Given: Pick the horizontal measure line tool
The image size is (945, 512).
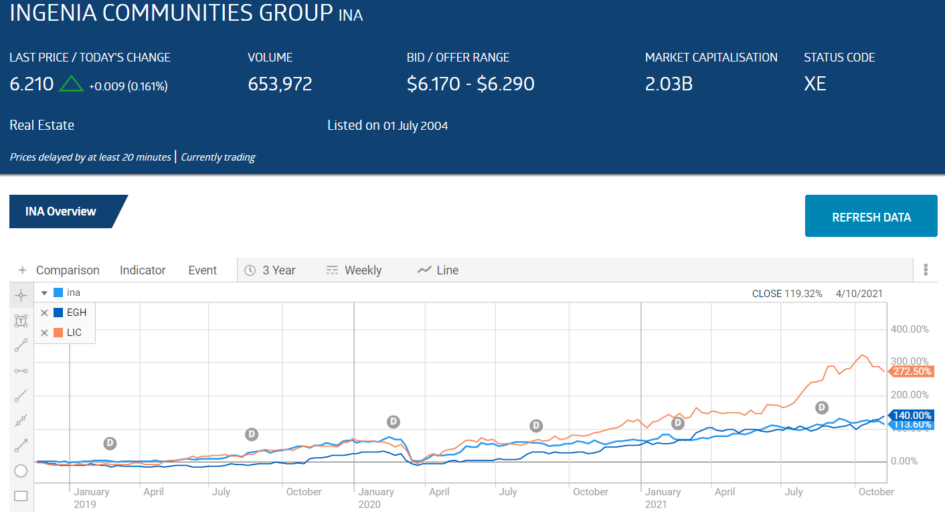Looking at the screenshot, I should click(21, 370).
